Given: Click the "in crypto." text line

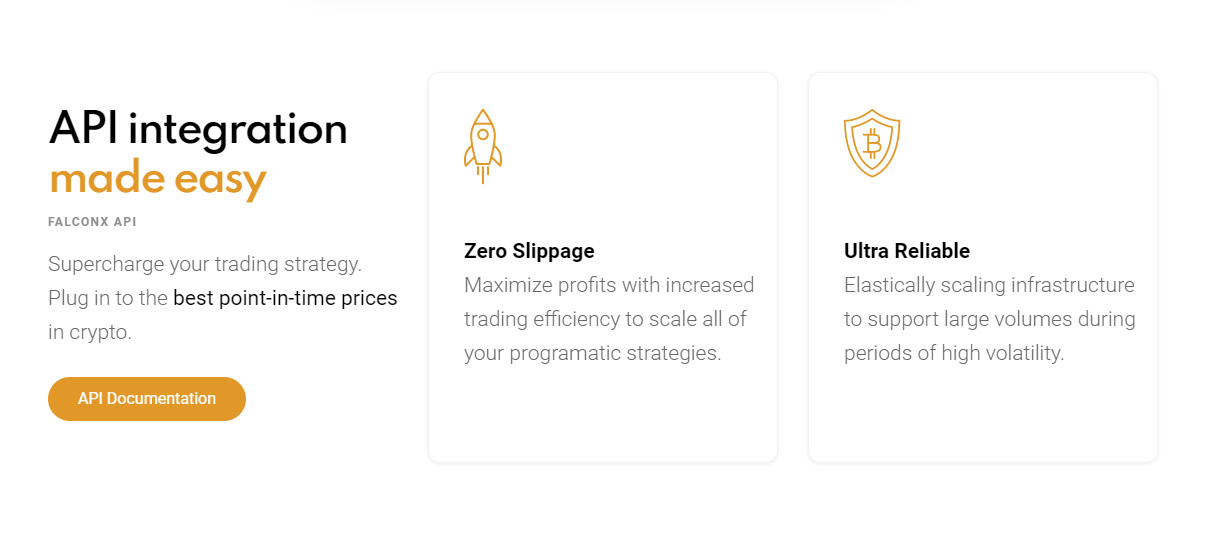Looking at the screenshot, I should pos(90,332).
